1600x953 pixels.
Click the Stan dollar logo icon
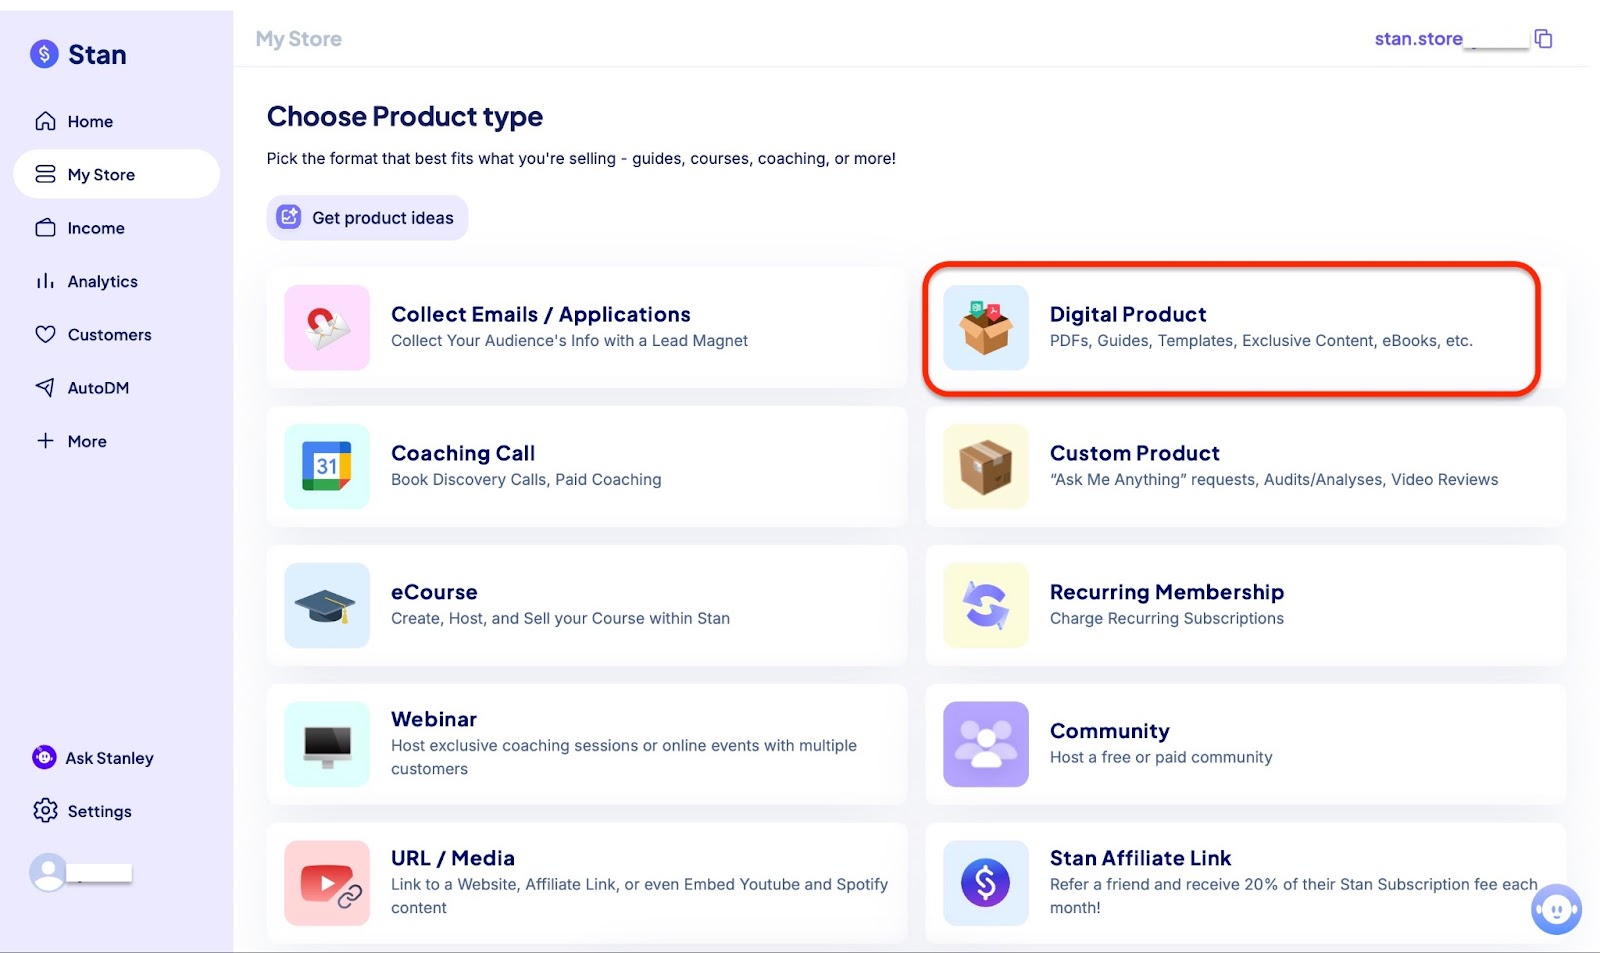44,54
